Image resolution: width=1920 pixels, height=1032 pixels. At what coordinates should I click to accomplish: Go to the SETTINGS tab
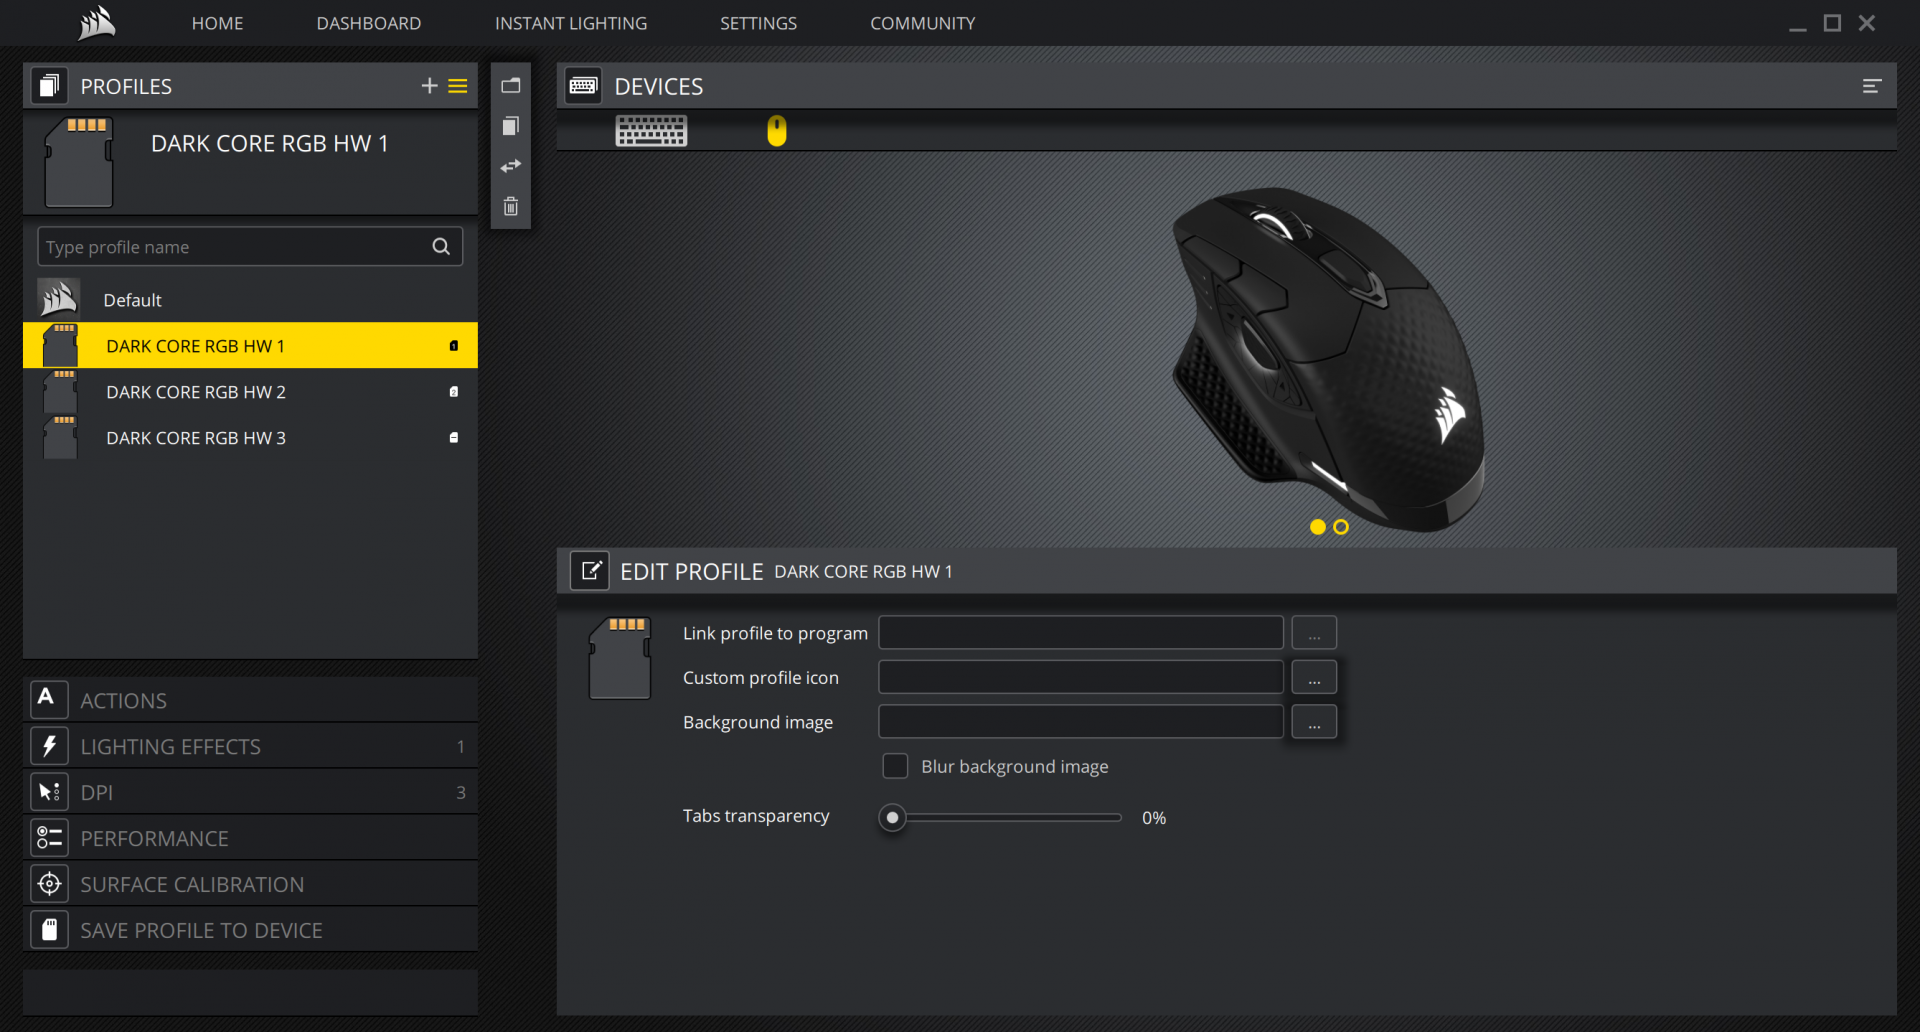coord(759,23)
